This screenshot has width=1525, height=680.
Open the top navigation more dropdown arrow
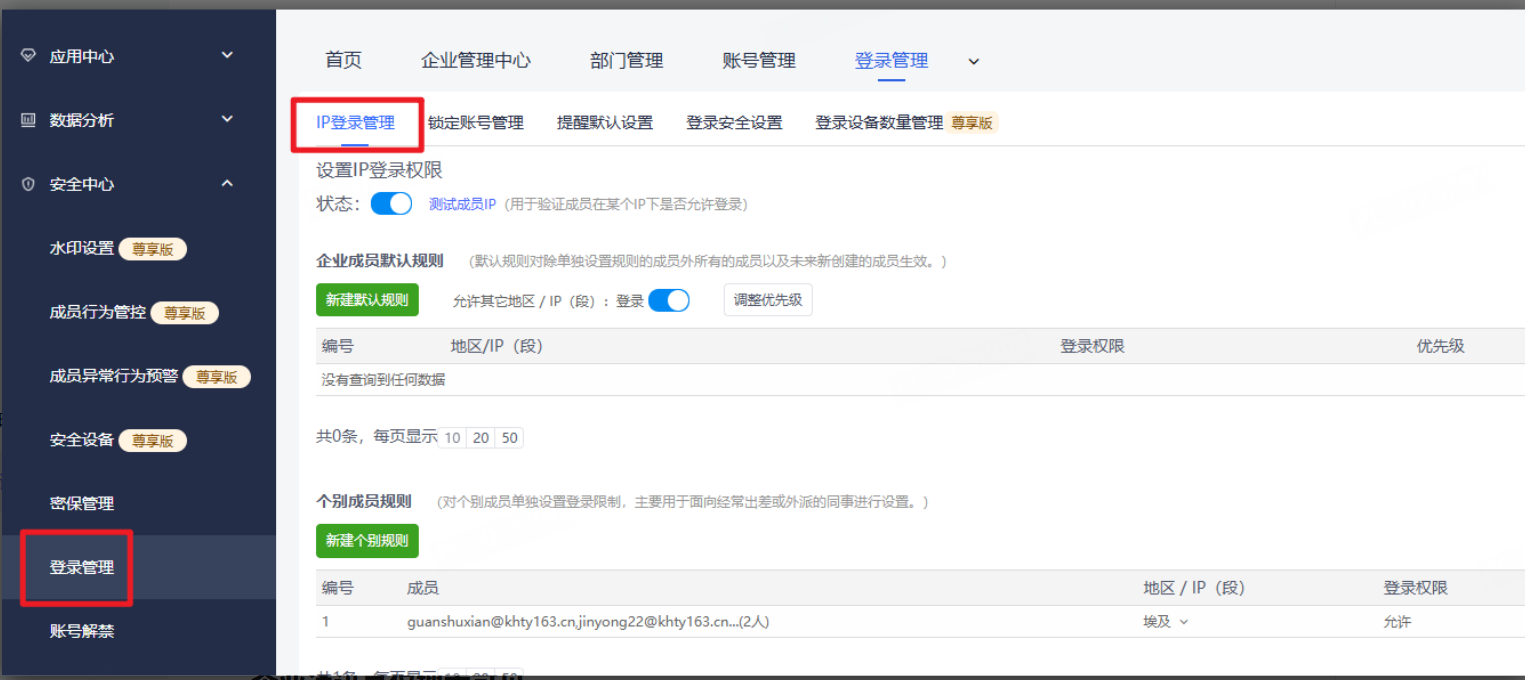pyautogui.click(x=974, y=62)
